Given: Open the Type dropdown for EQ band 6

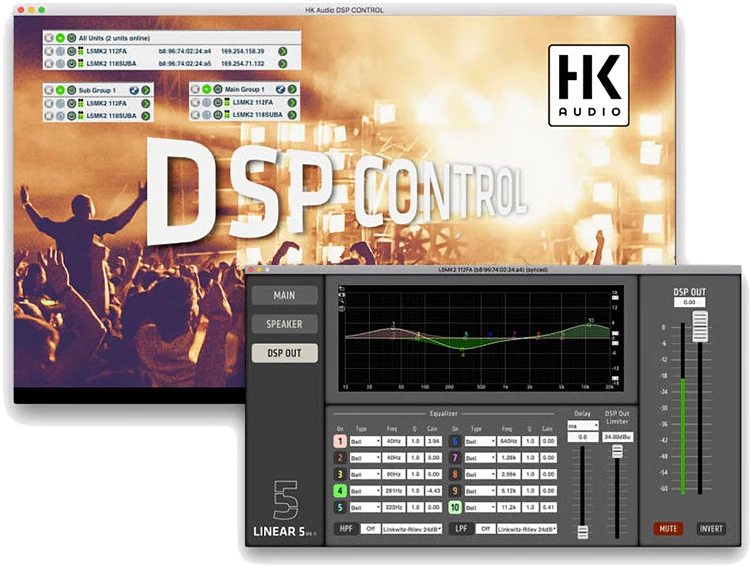Looking at the screenshot, I should (480, 442).
